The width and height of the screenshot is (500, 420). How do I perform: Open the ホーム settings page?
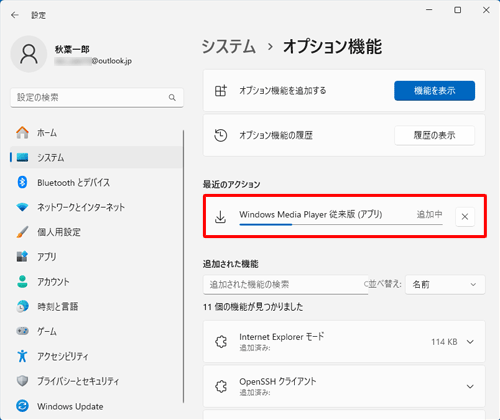click(96, 133)
